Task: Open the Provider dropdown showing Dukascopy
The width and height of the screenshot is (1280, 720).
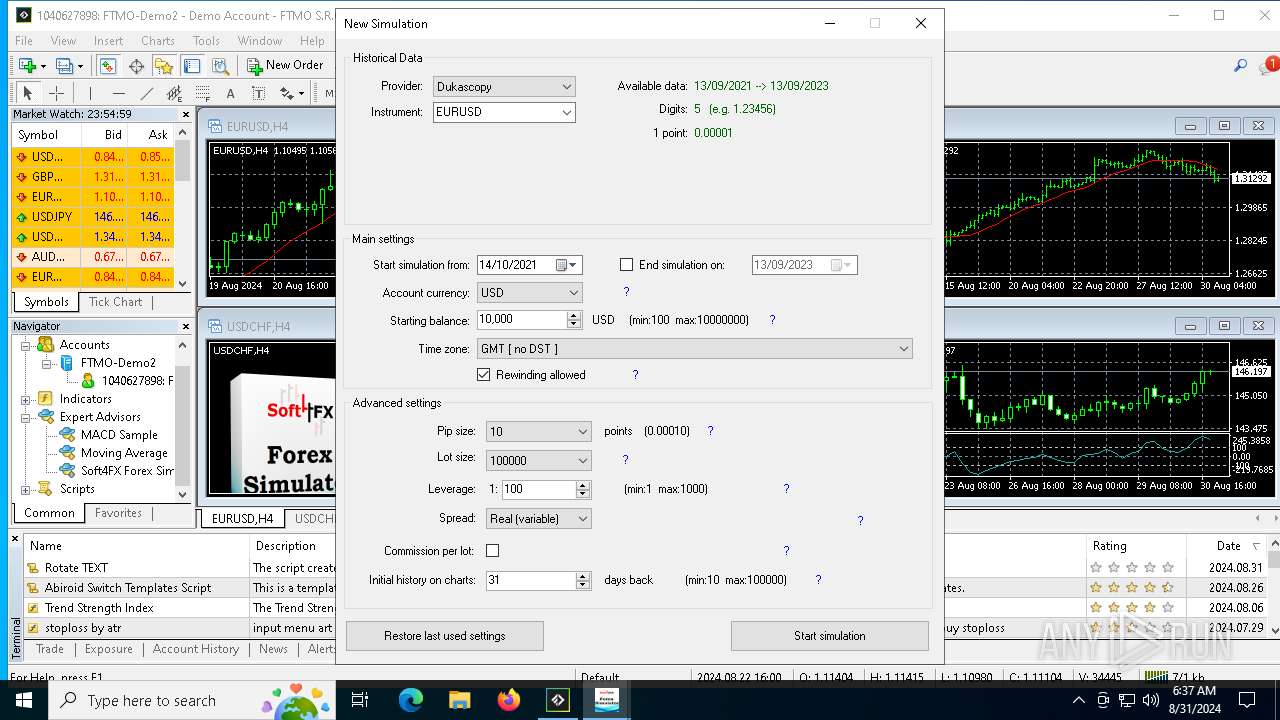Action: (504, 87)
